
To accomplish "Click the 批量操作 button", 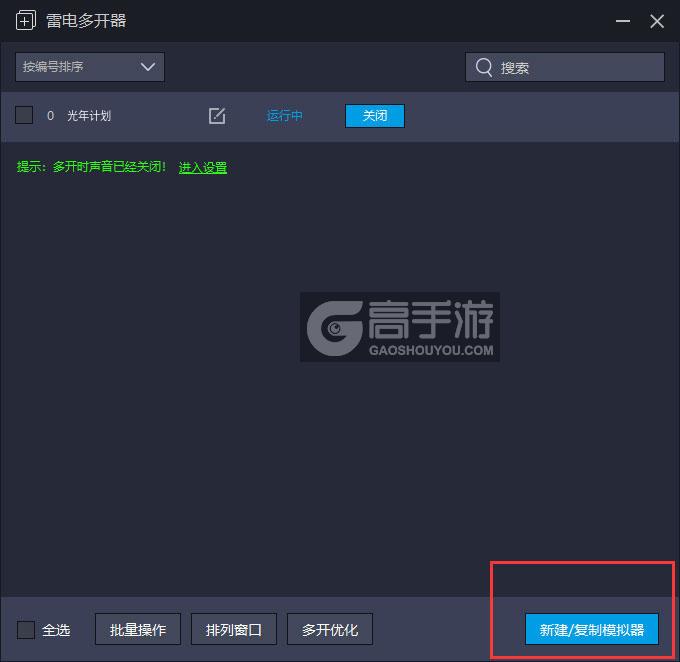I will 138,629.
